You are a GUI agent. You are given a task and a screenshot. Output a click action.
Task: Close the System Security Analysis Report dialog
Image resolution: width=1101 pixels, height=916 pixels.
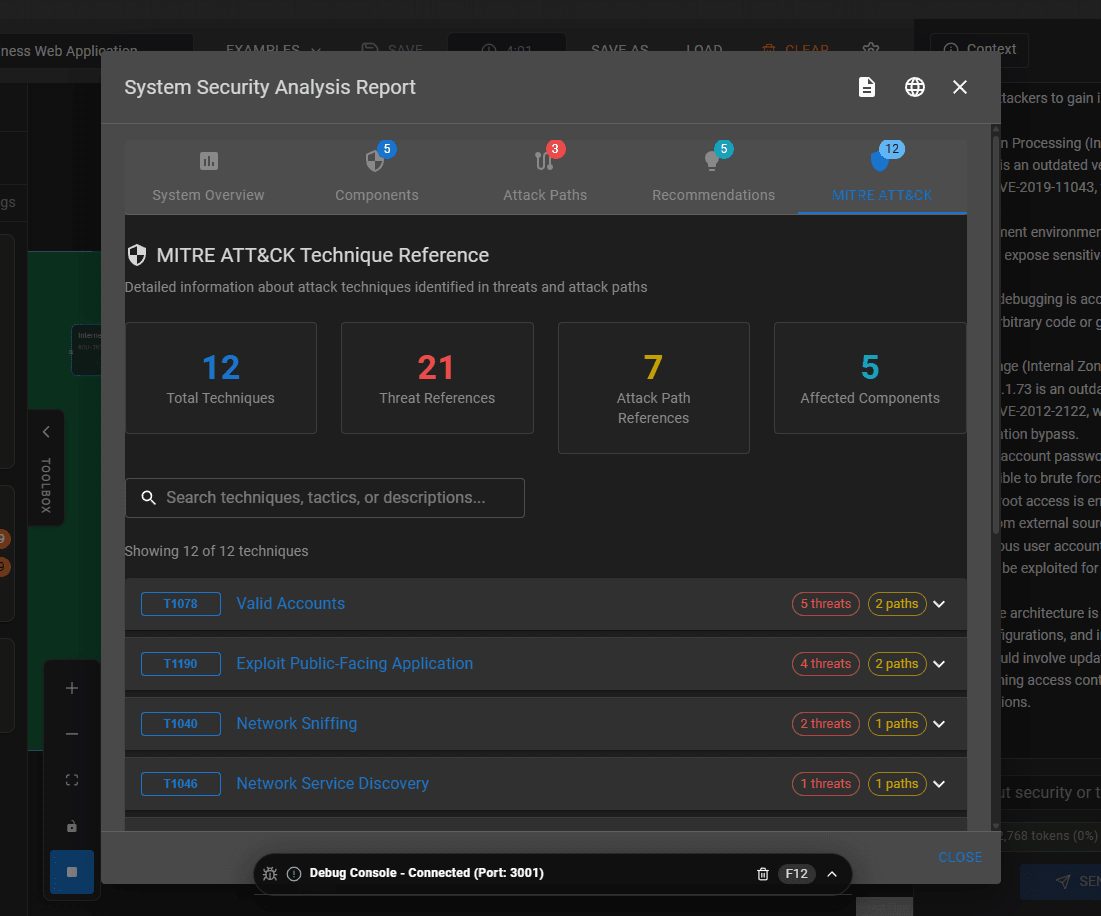click(960, 87)
